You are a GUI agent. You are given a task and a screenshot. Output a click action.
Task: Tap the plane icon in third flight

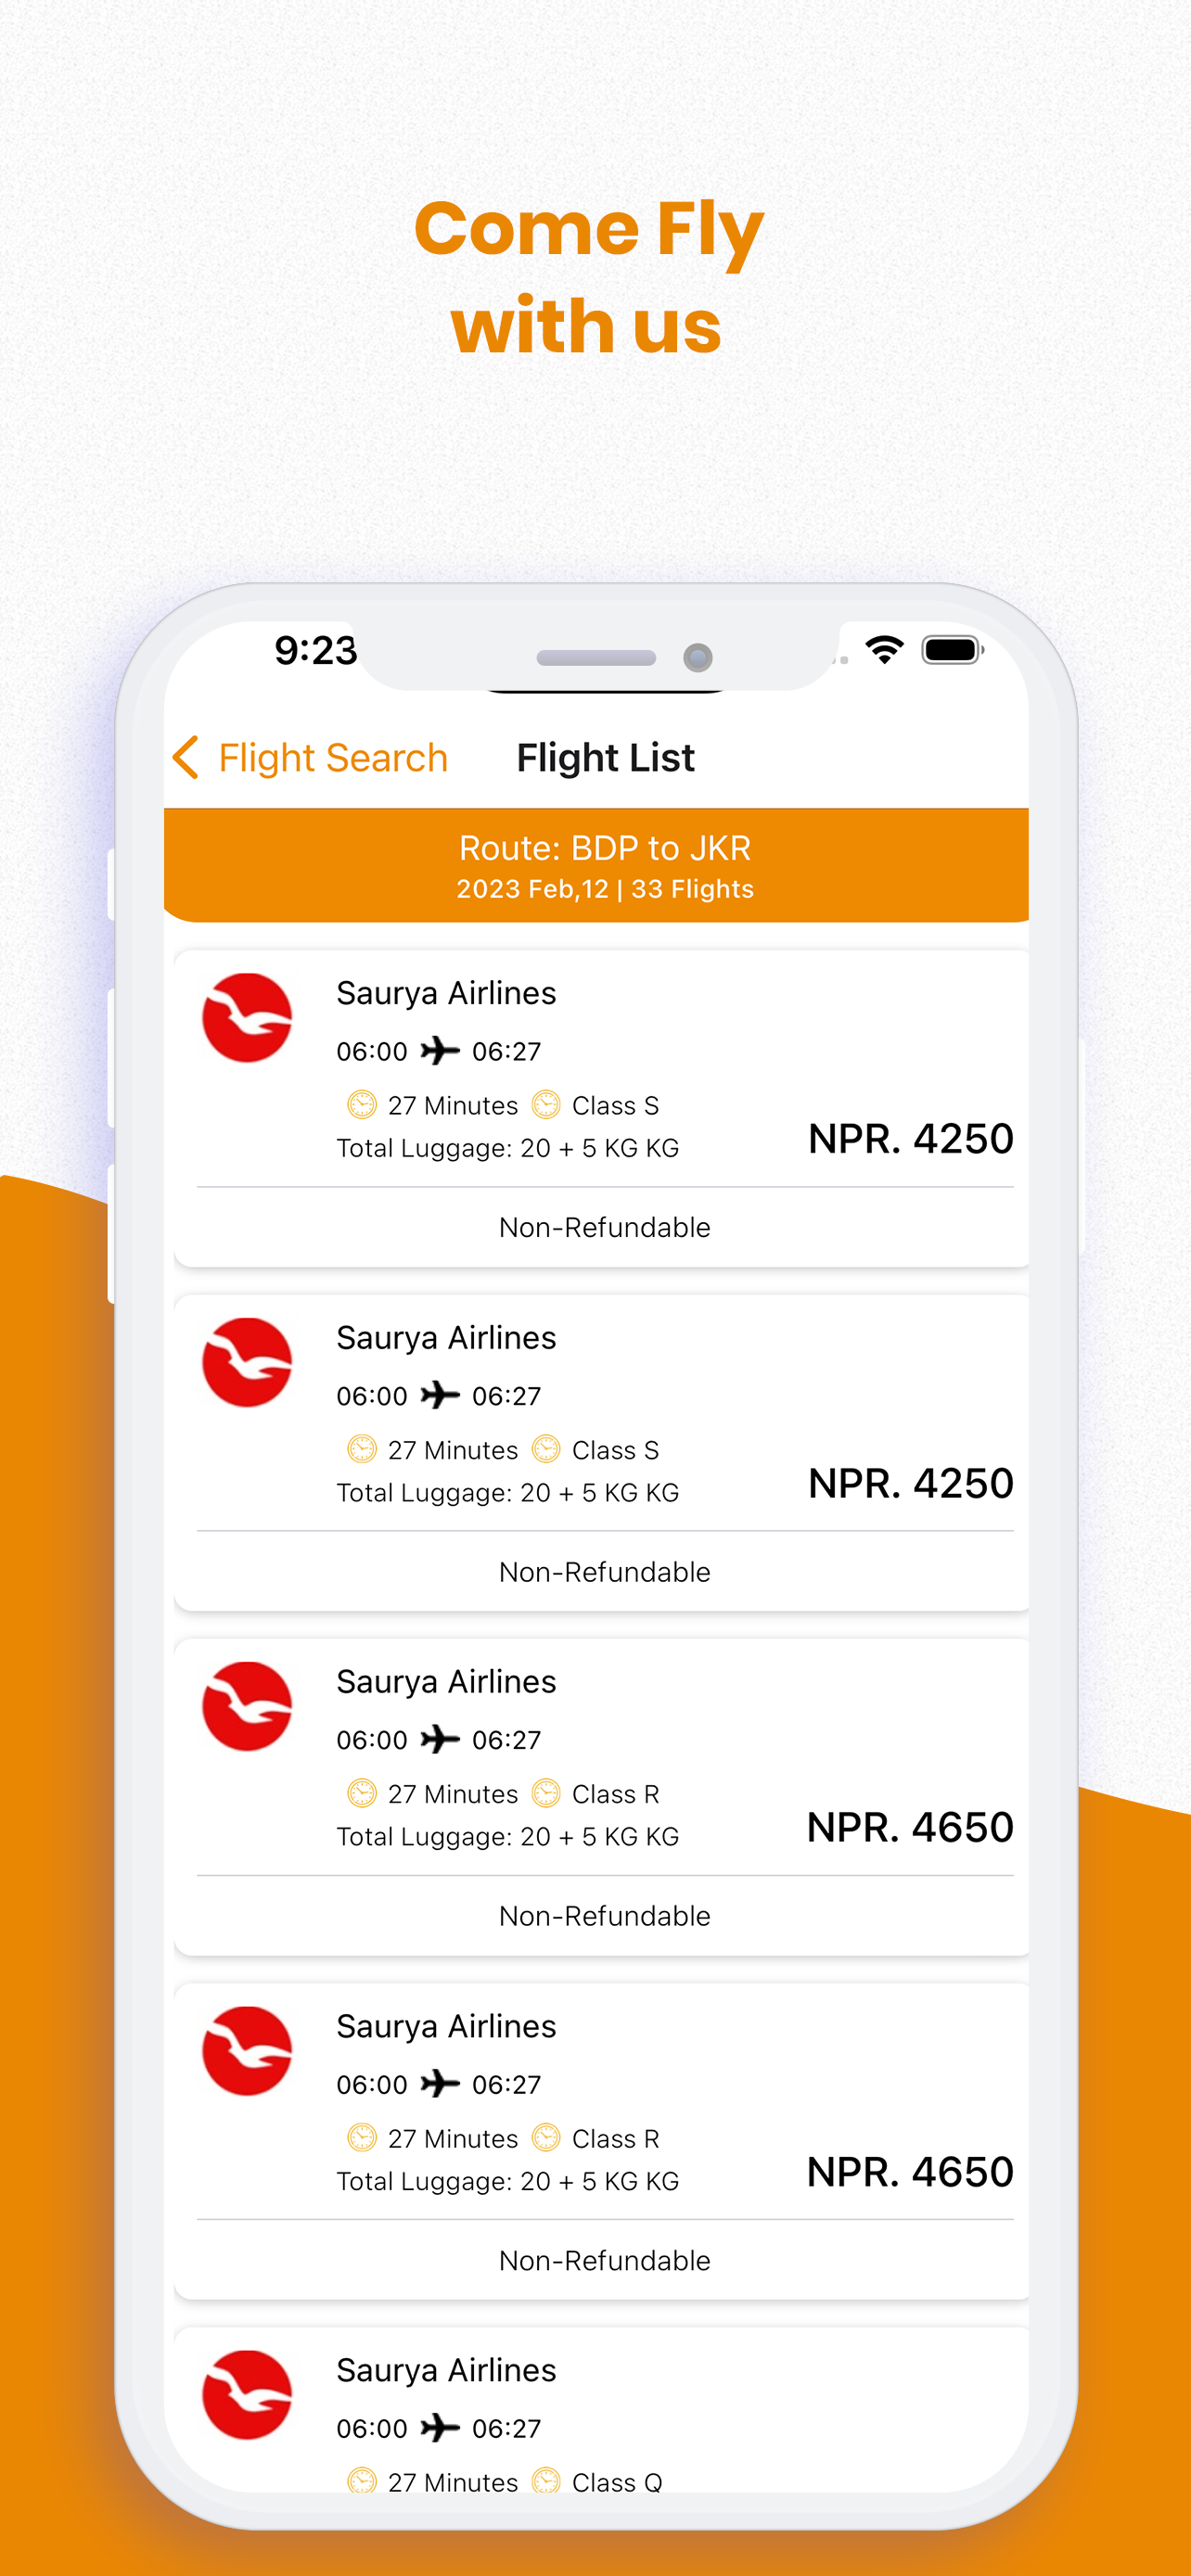click(x=440, y=1739)
